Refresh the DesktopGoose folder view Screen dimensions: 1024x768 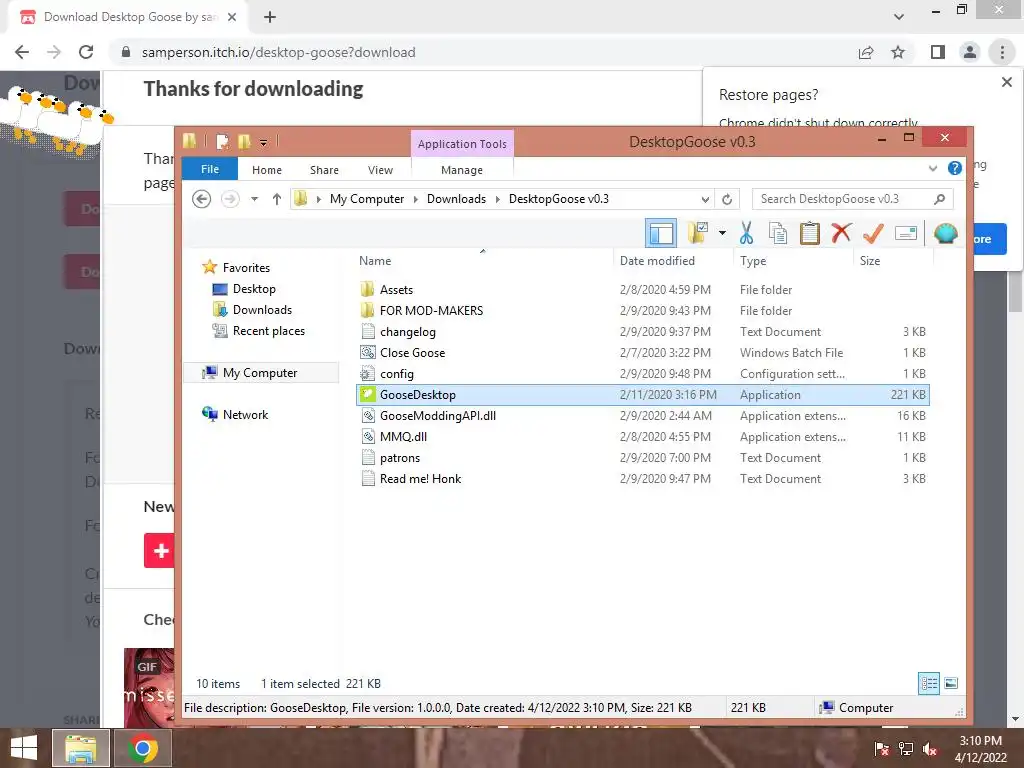coord(727,199)
